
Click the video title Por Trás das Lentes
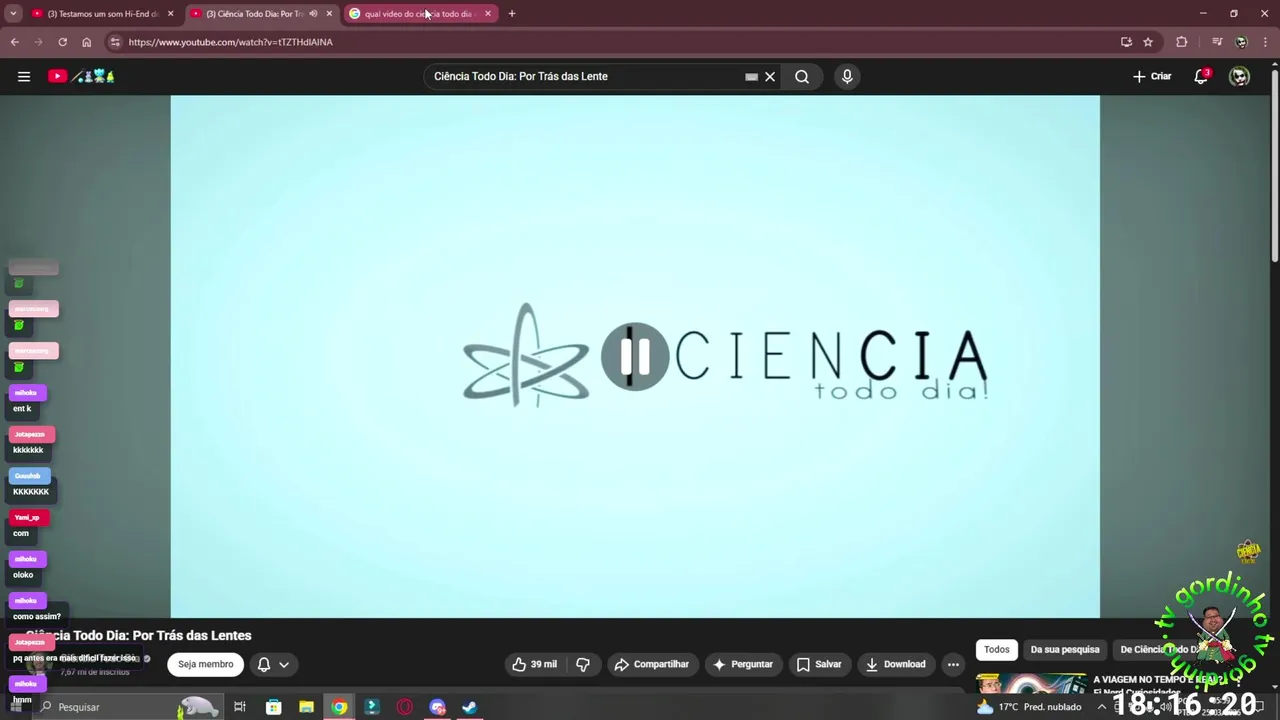[140, 635]
